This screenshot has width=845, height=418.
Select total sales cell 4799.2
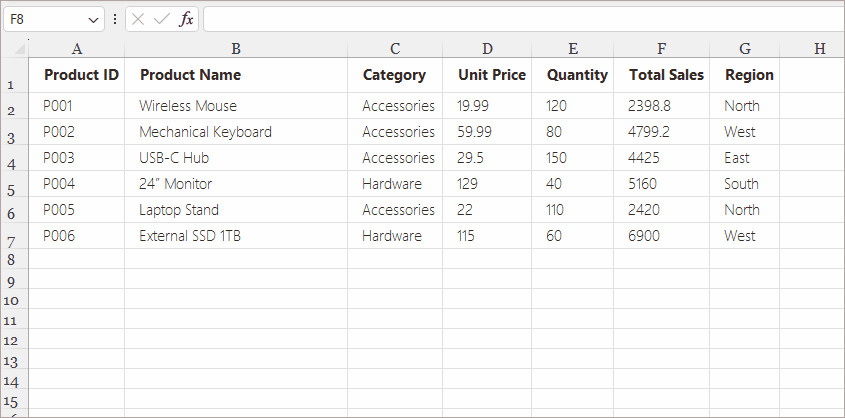[662, 131]
